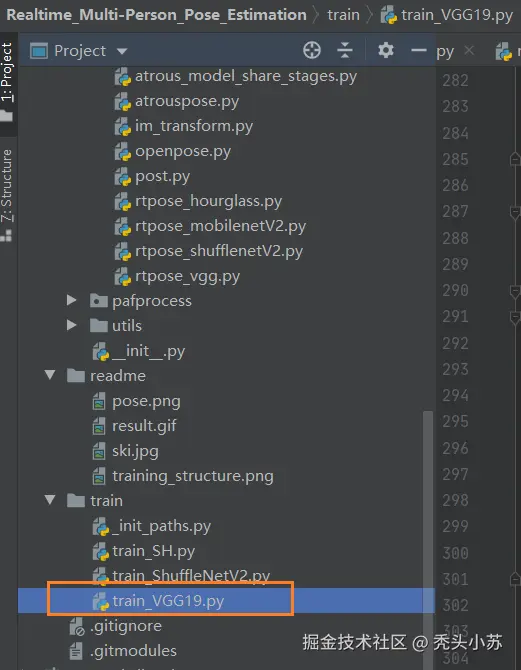
Task: Open Project panel settings gear
Action: pyautogui.click(x=386, y=50)
